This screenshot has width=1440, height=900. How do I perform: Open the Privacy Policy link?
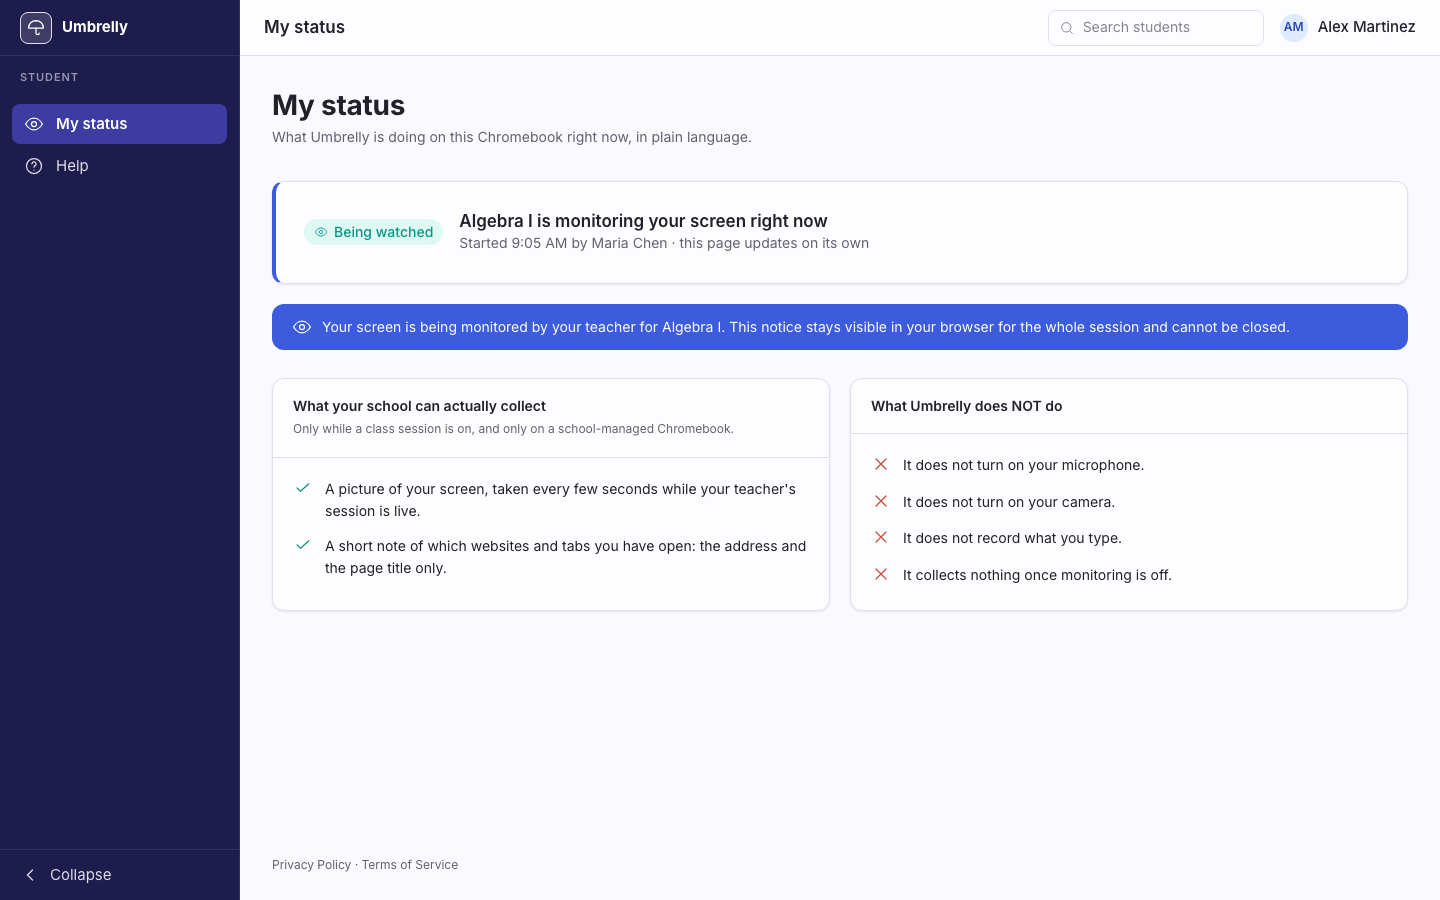311,865
